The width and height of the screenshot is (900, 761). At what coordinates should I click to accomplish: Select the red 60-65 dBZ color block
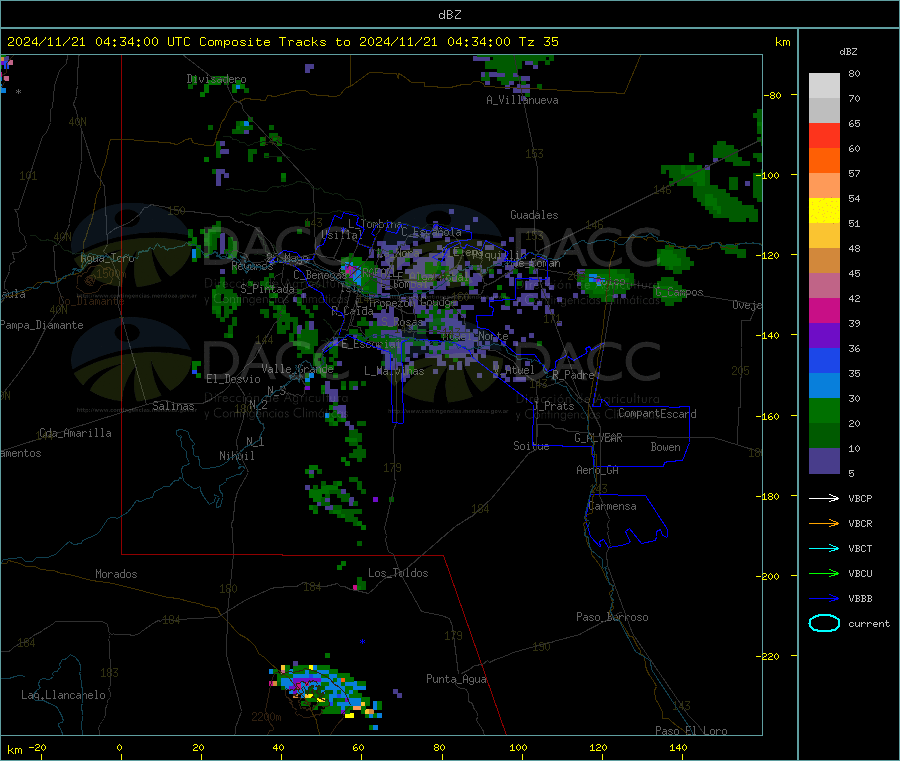coord(824,135)
